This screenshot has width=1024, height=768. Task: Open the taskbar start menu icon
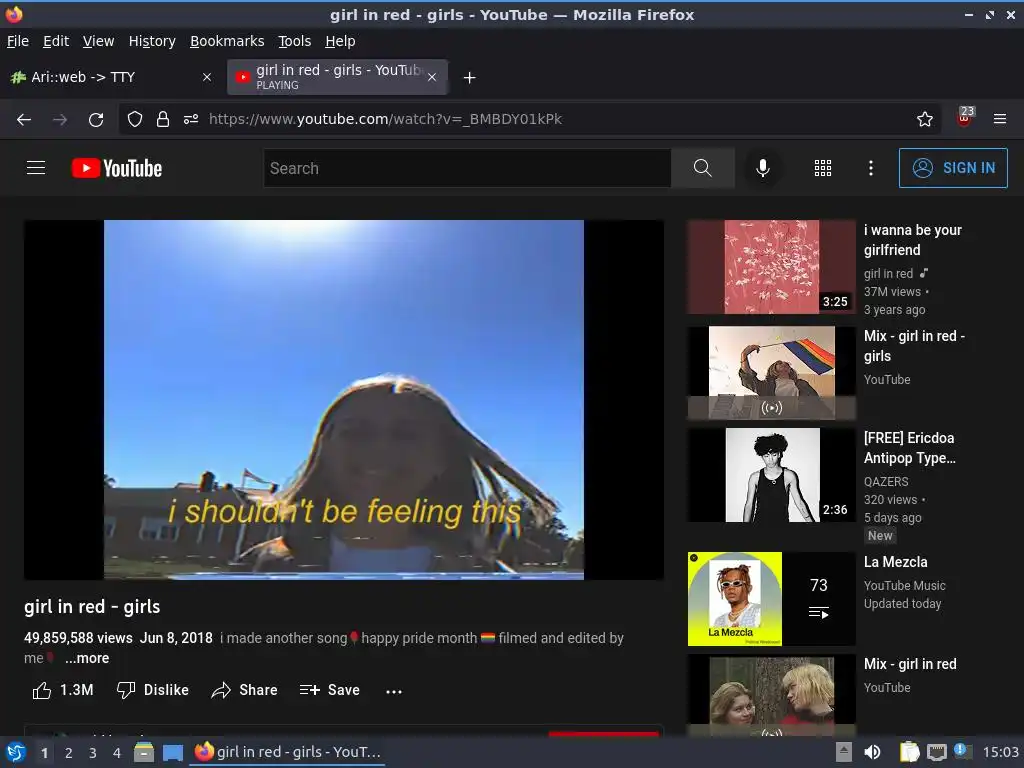point(16,752)
